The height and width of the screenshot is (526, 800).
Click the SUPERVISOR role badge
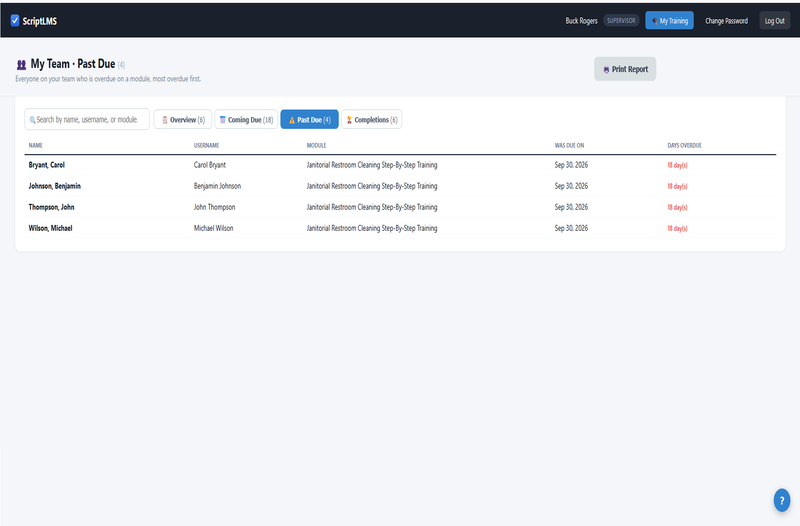tap(621, 20)
